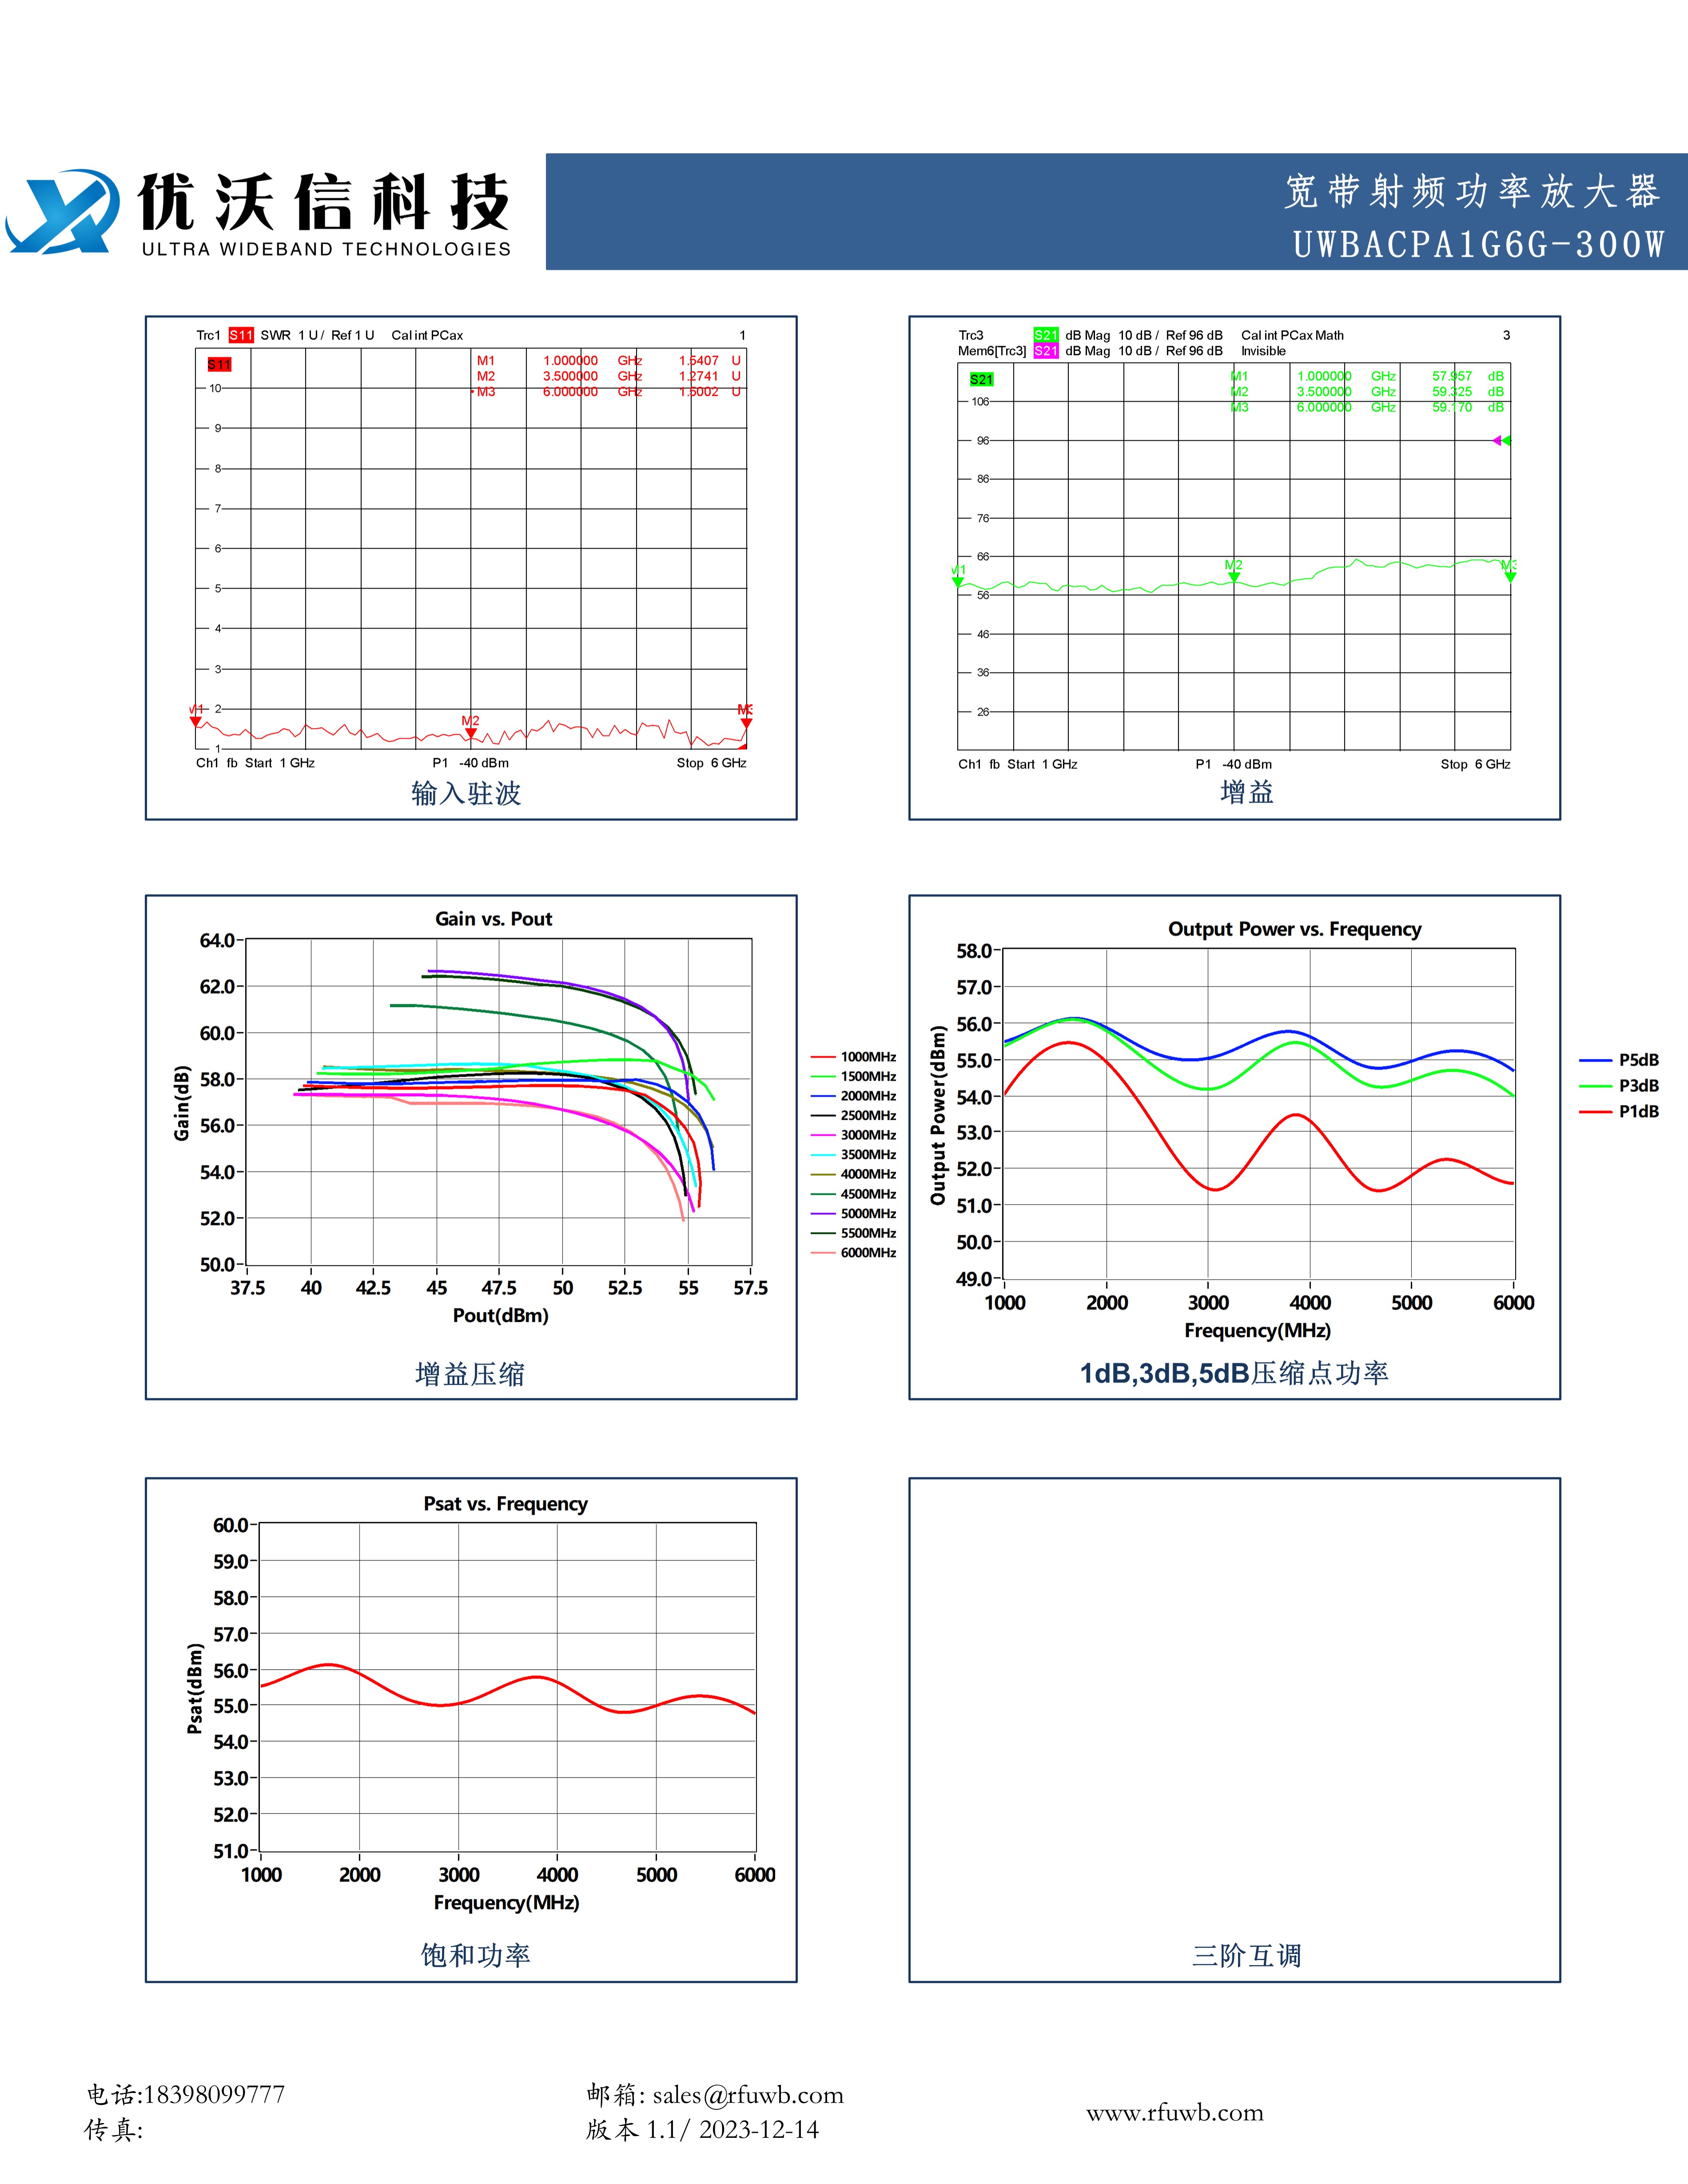Viewport: 1688px width, 2184px height.
Task: Click the 1000MHz legend color line
Action: (x=823, y=1057)
